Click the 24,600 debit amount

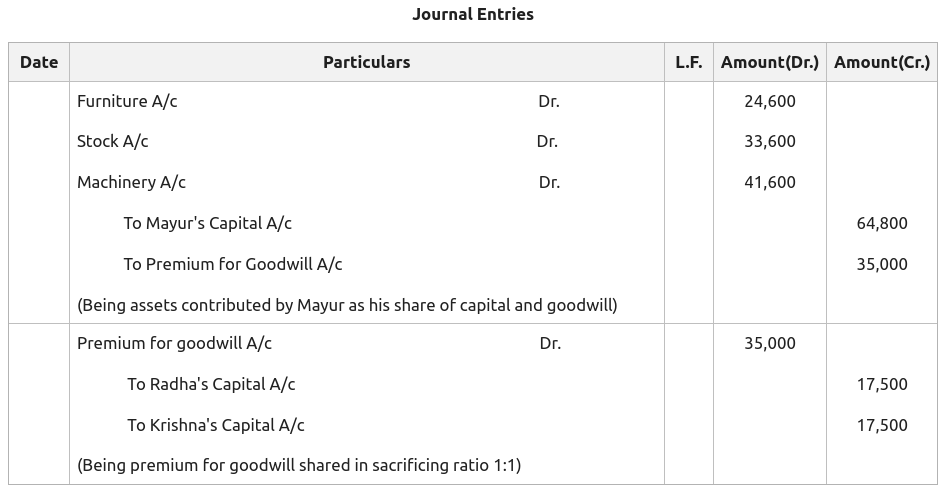click(x=770, y=102)
